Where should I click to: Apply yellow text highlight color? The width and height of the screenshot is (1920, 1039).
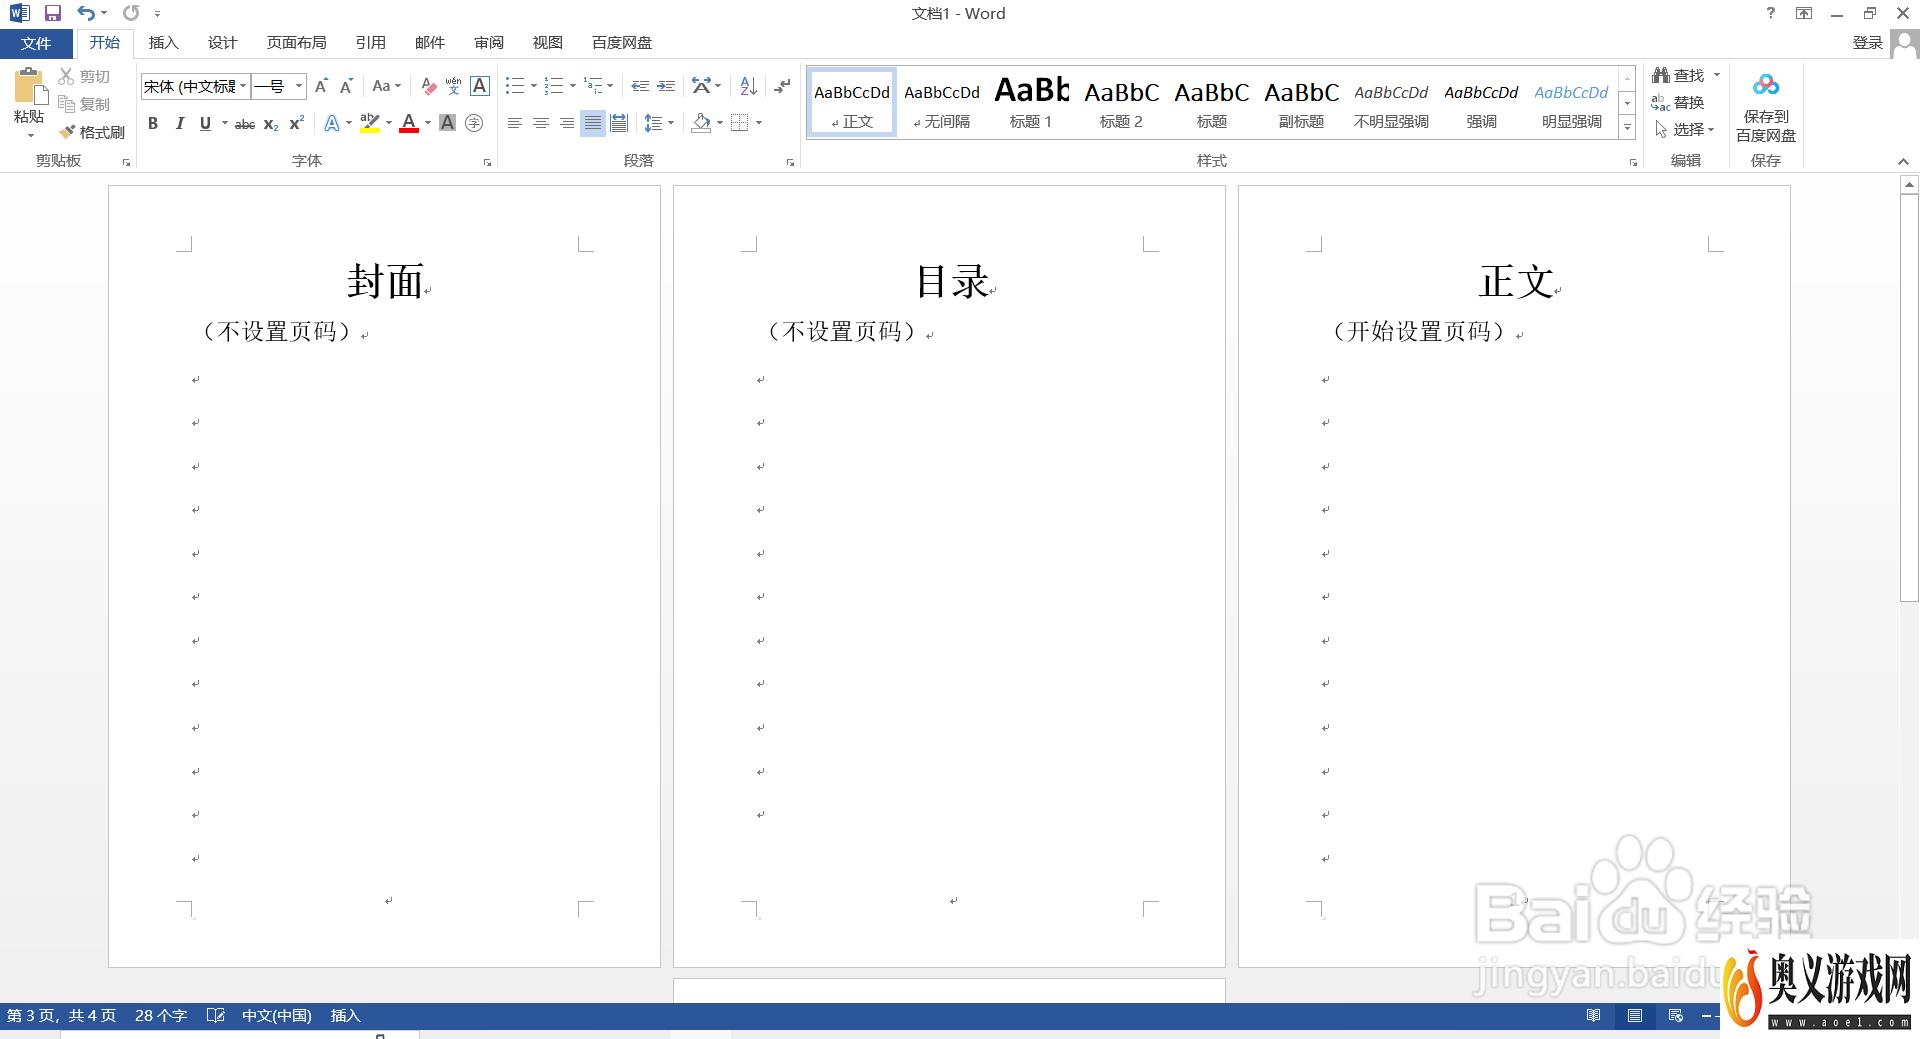click(x=369, y=123)
